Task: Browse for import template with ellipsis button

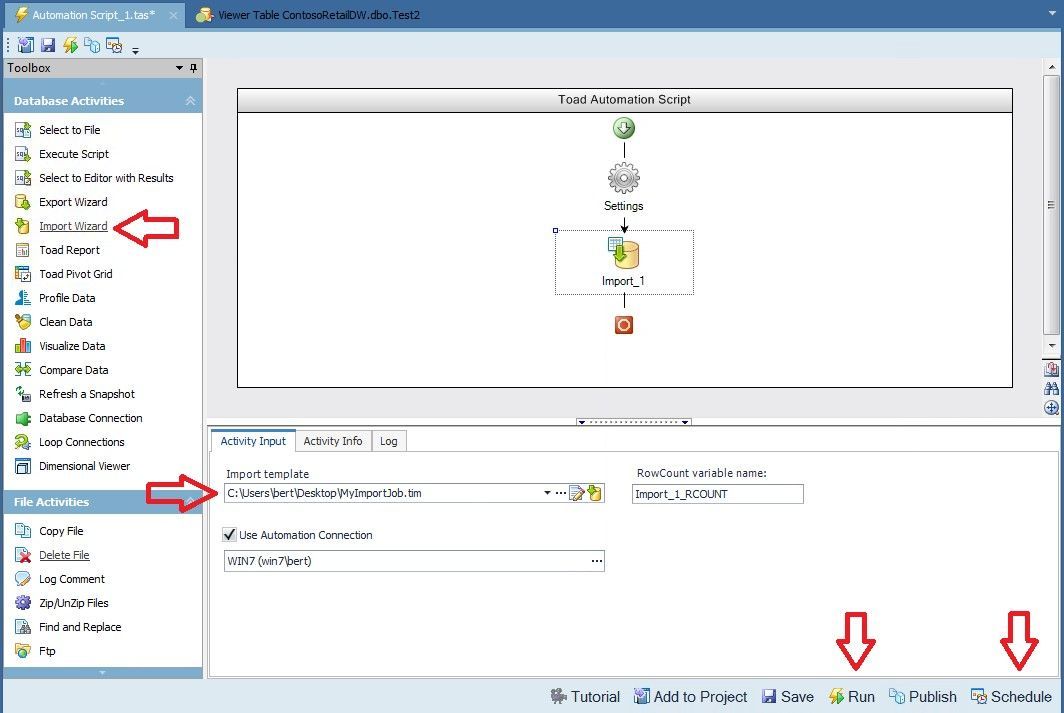Action: tap(560, 493)
